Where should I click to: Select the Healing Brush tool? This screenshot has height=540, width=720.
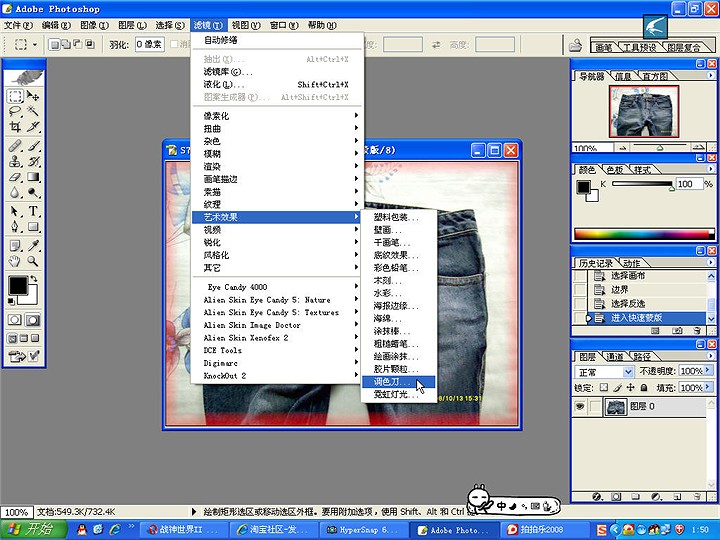click(15, 146)
